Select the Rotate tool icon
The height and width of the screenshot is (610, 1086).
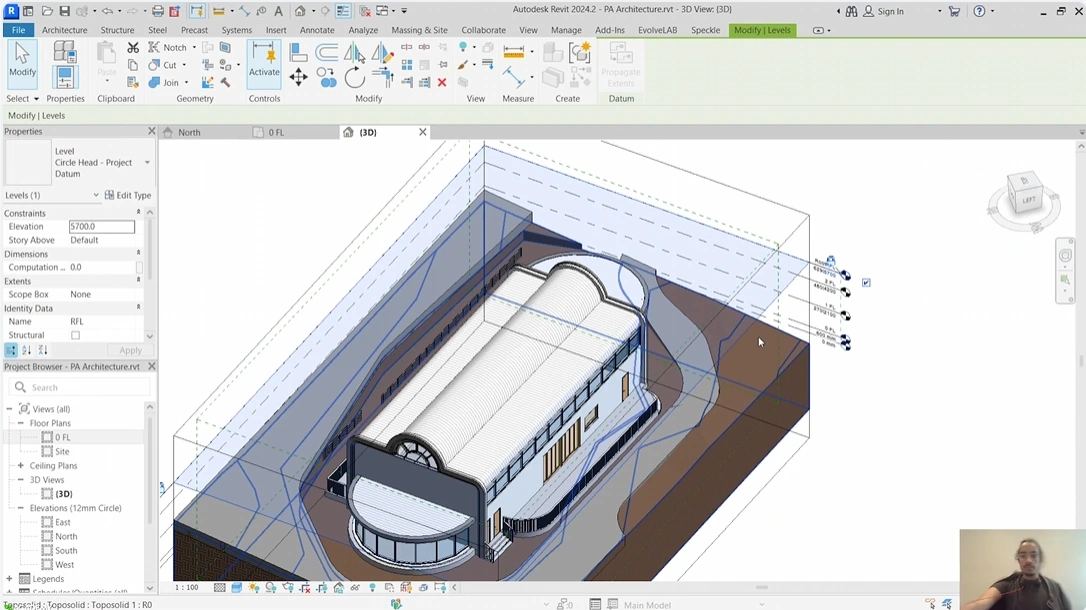[x=354, y=77]
